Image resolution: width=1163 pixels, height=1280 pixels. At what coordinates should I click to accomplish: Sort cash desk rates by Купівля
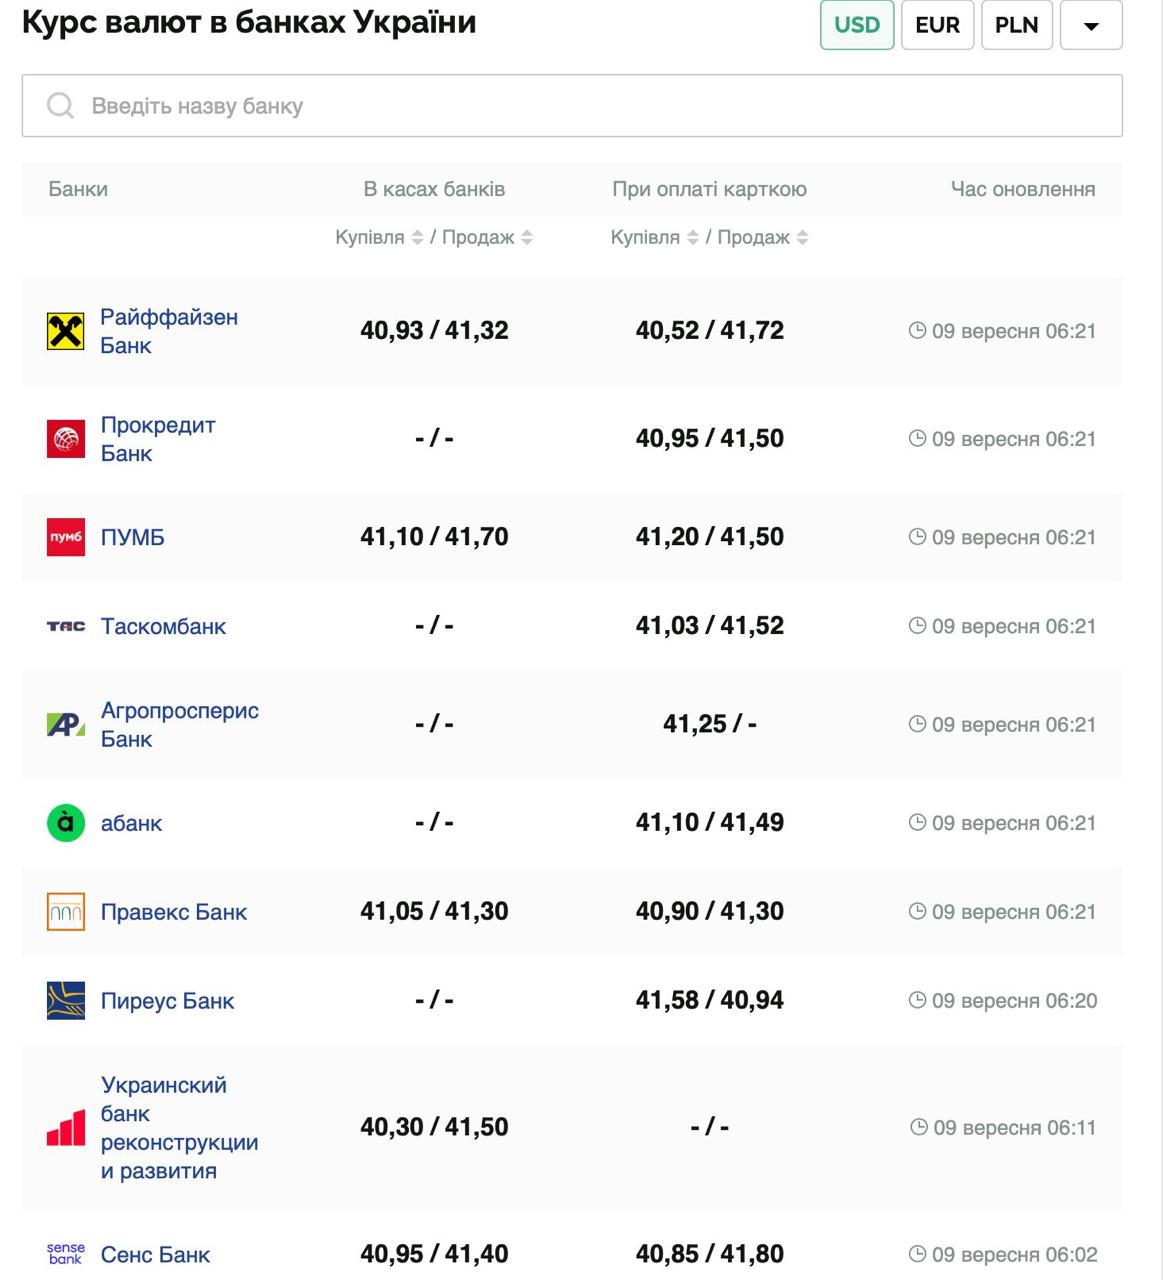[x=417, y=237]
